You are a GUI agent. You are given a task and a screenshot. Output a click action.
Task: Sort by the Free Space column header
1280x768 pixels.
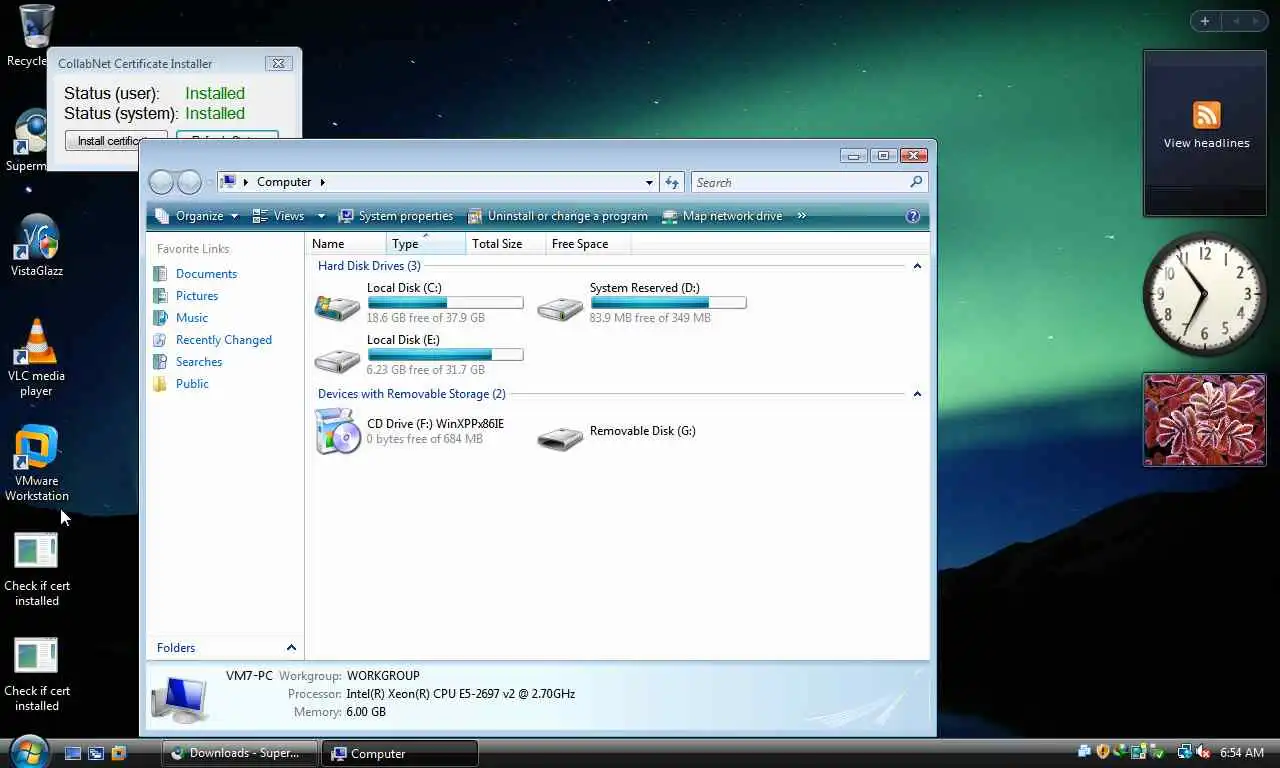590,244
